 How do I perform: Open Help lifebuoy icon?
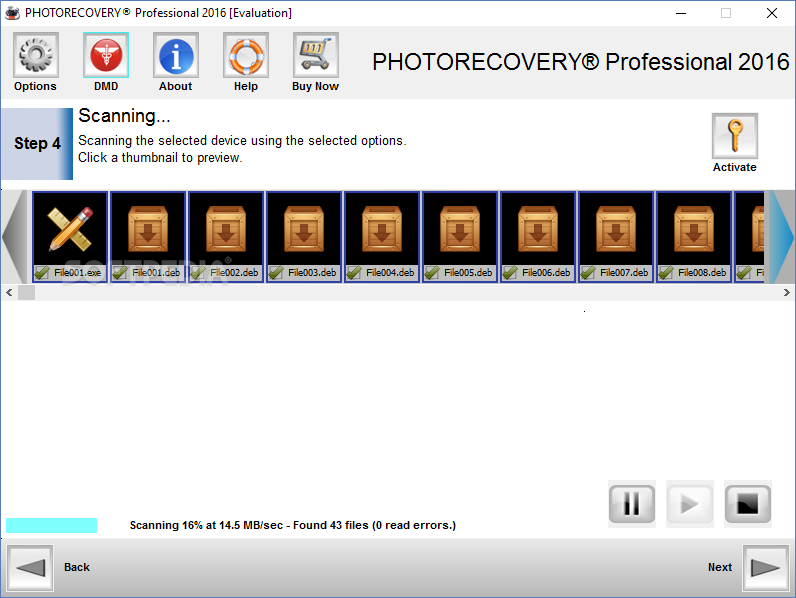pos(246,55)
